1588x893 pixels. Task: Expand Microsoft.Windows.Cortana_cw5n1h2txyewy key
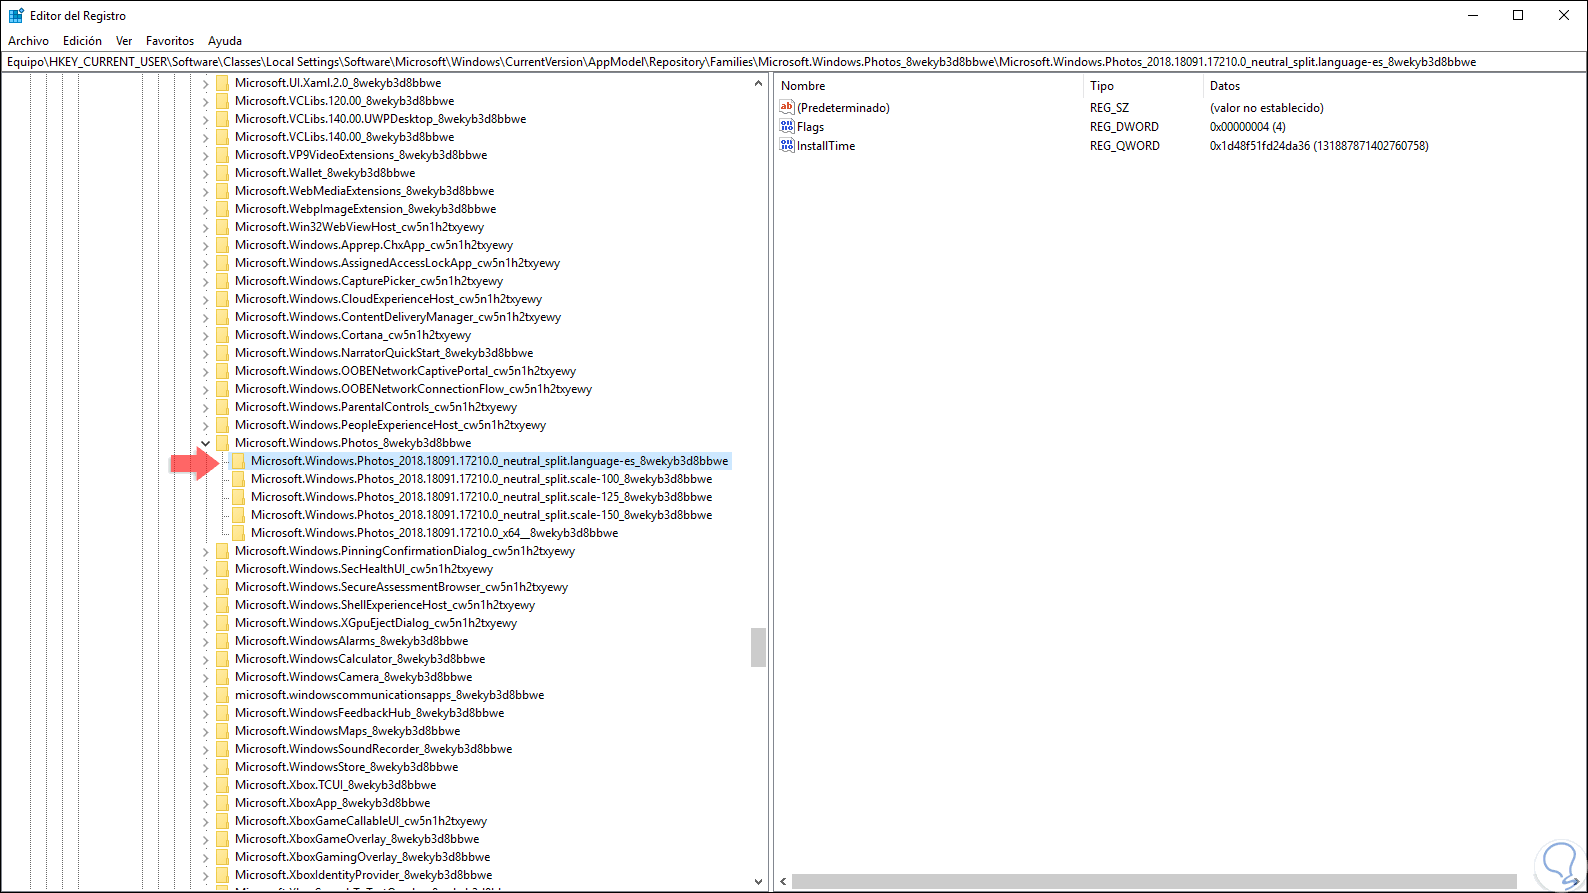206,335
